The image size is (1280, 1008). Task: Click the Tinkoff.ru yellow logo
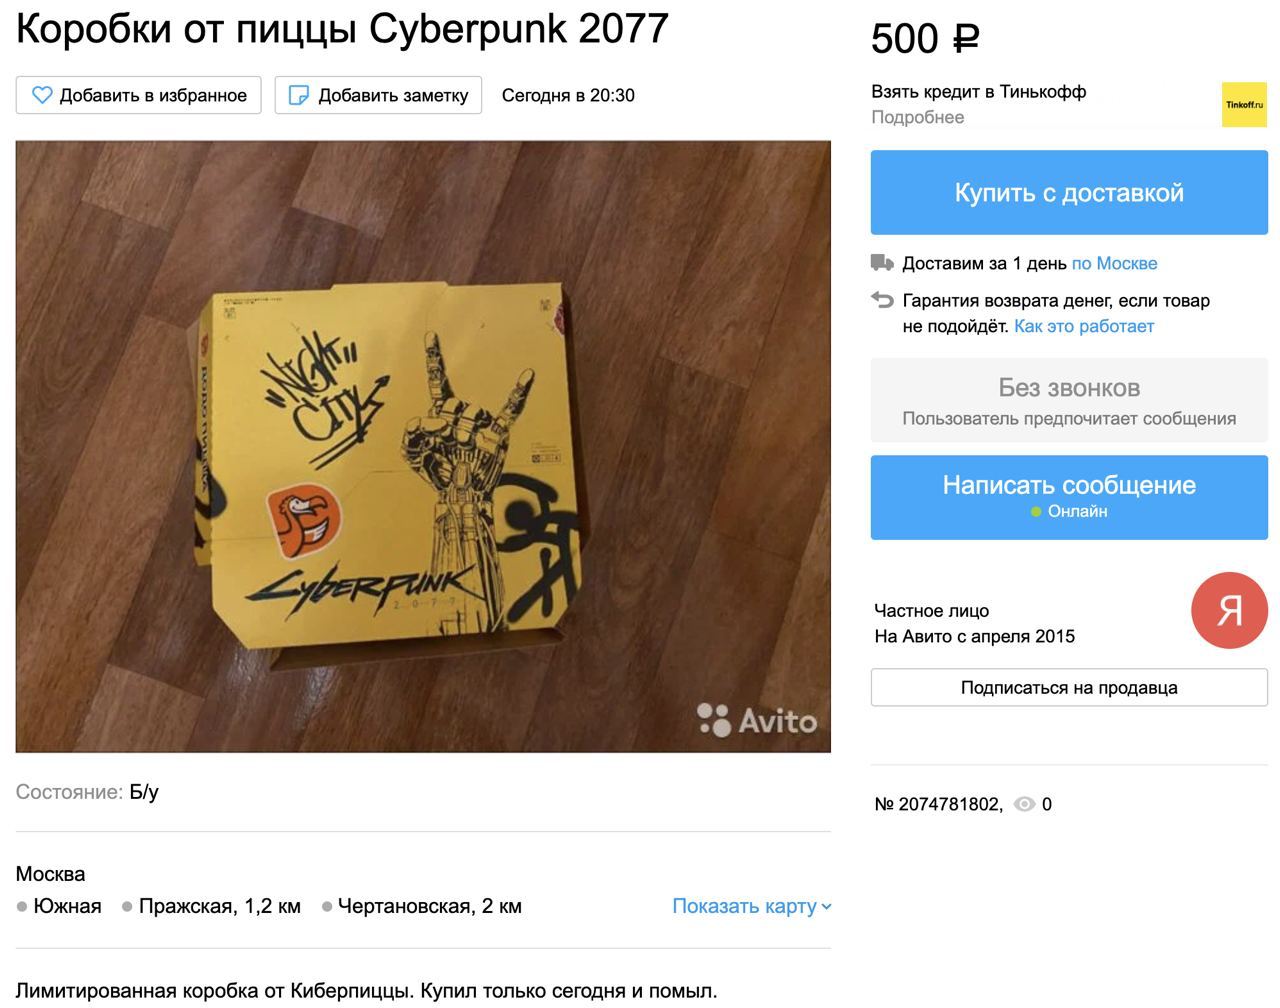(1244, 104)
